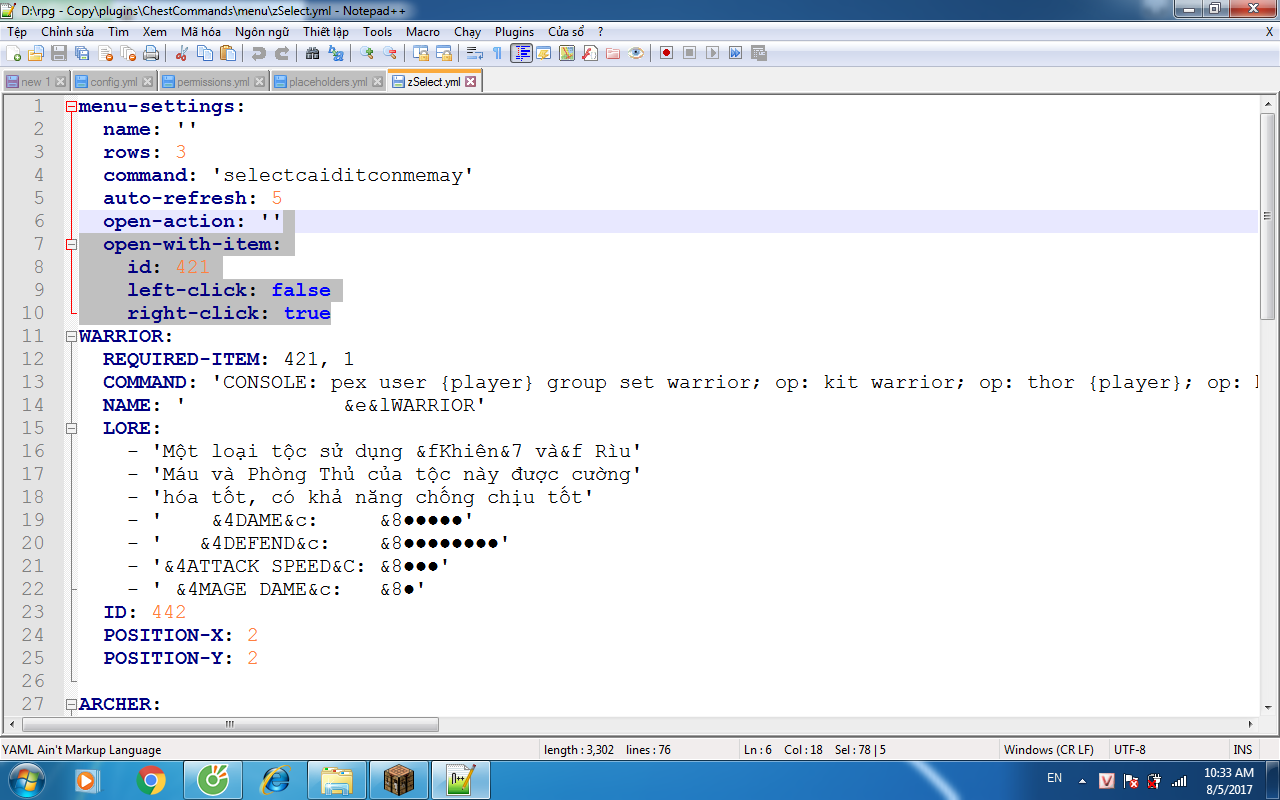The image size is (1280, 800).
Task: Toggle Show All Characters pilcrow icon
Action: pyautogui.click(x=498, y=53)
